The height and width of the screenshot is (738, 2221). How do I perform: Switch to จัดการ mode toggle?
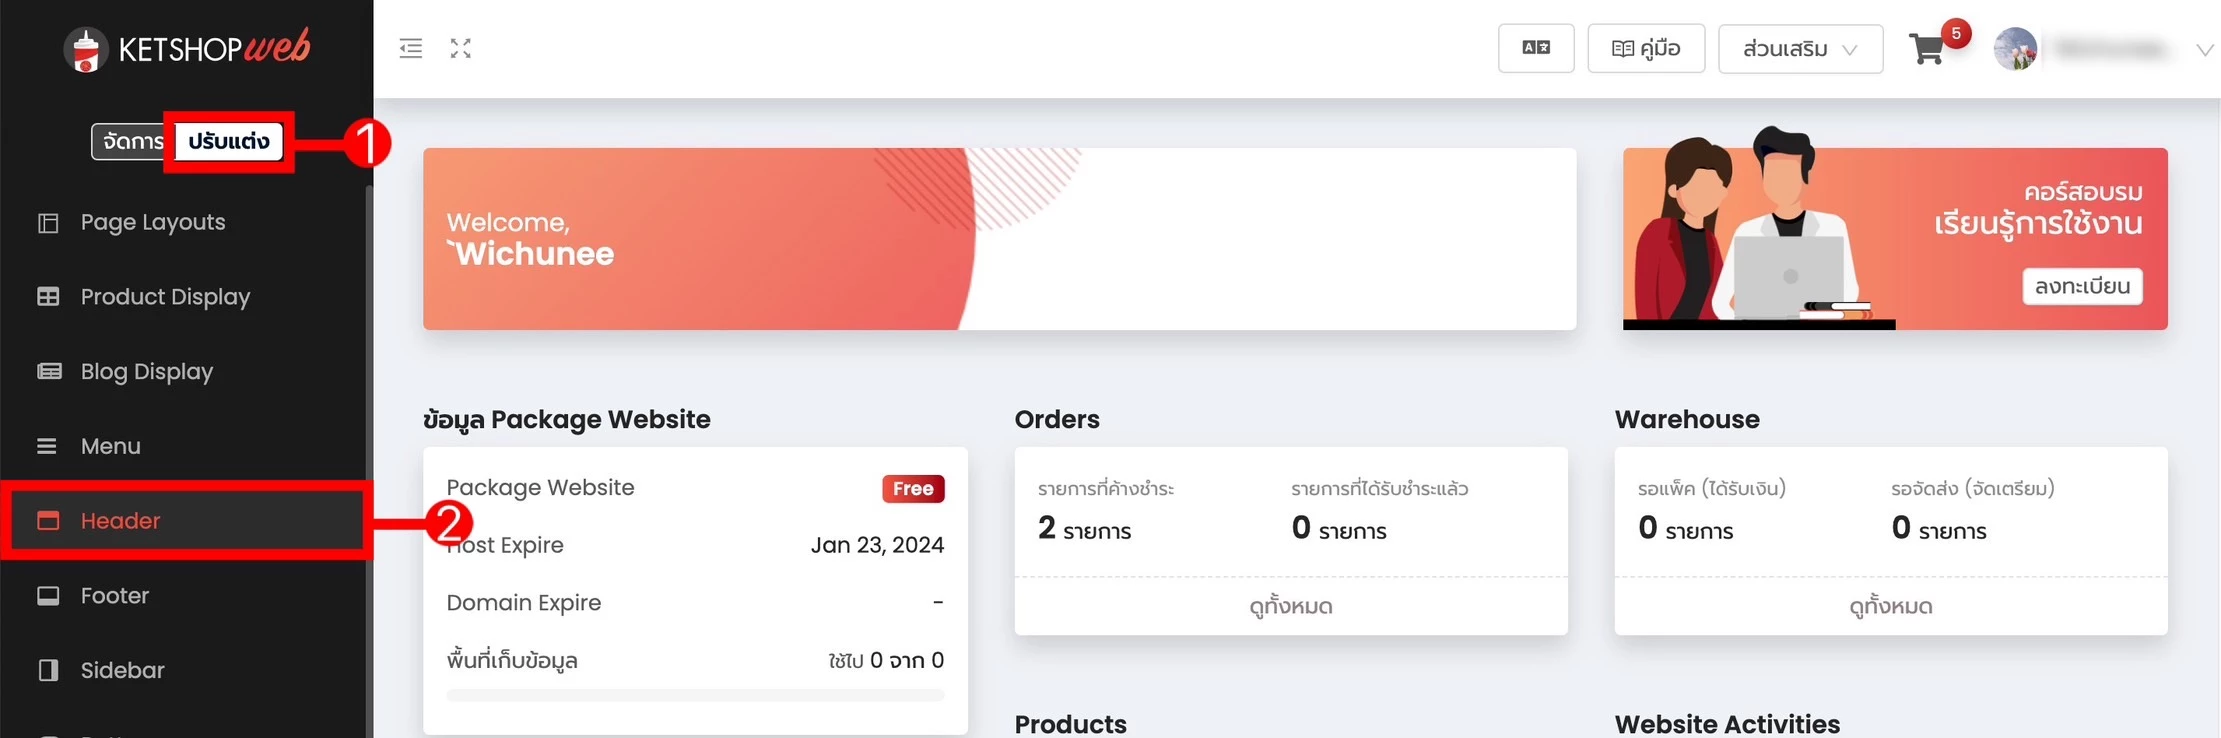131,141
